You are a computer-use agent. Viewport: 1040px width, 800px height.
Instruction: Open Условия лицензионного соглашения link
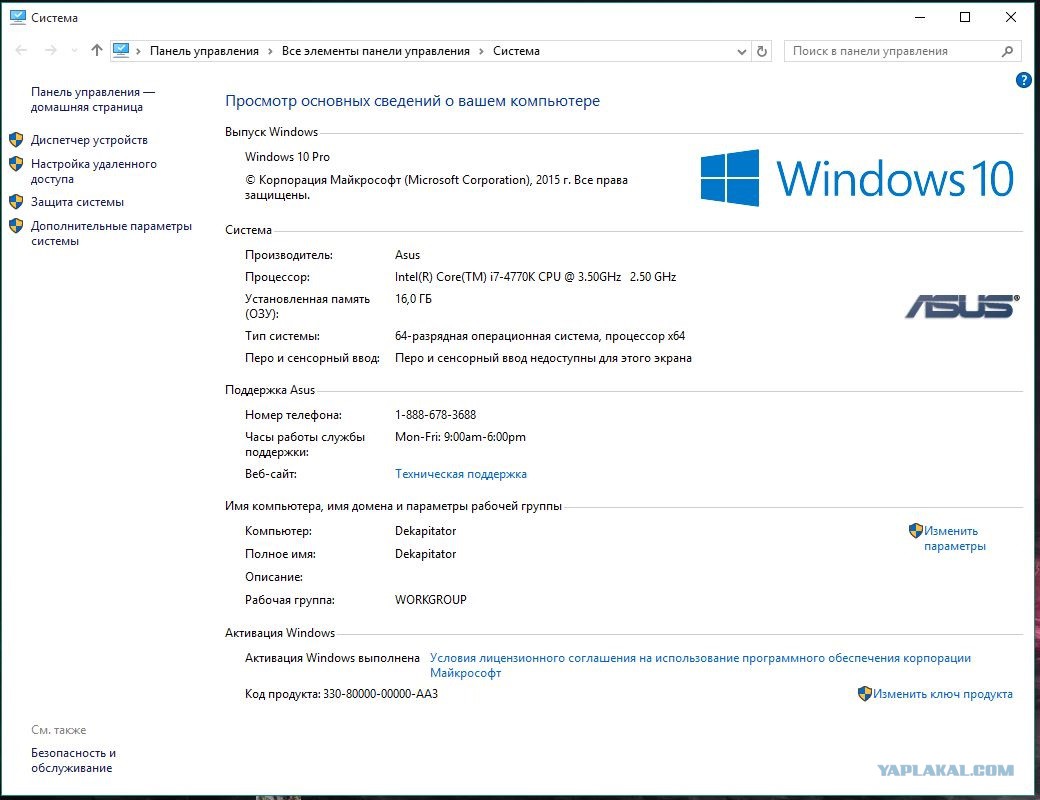click(700, 665)
